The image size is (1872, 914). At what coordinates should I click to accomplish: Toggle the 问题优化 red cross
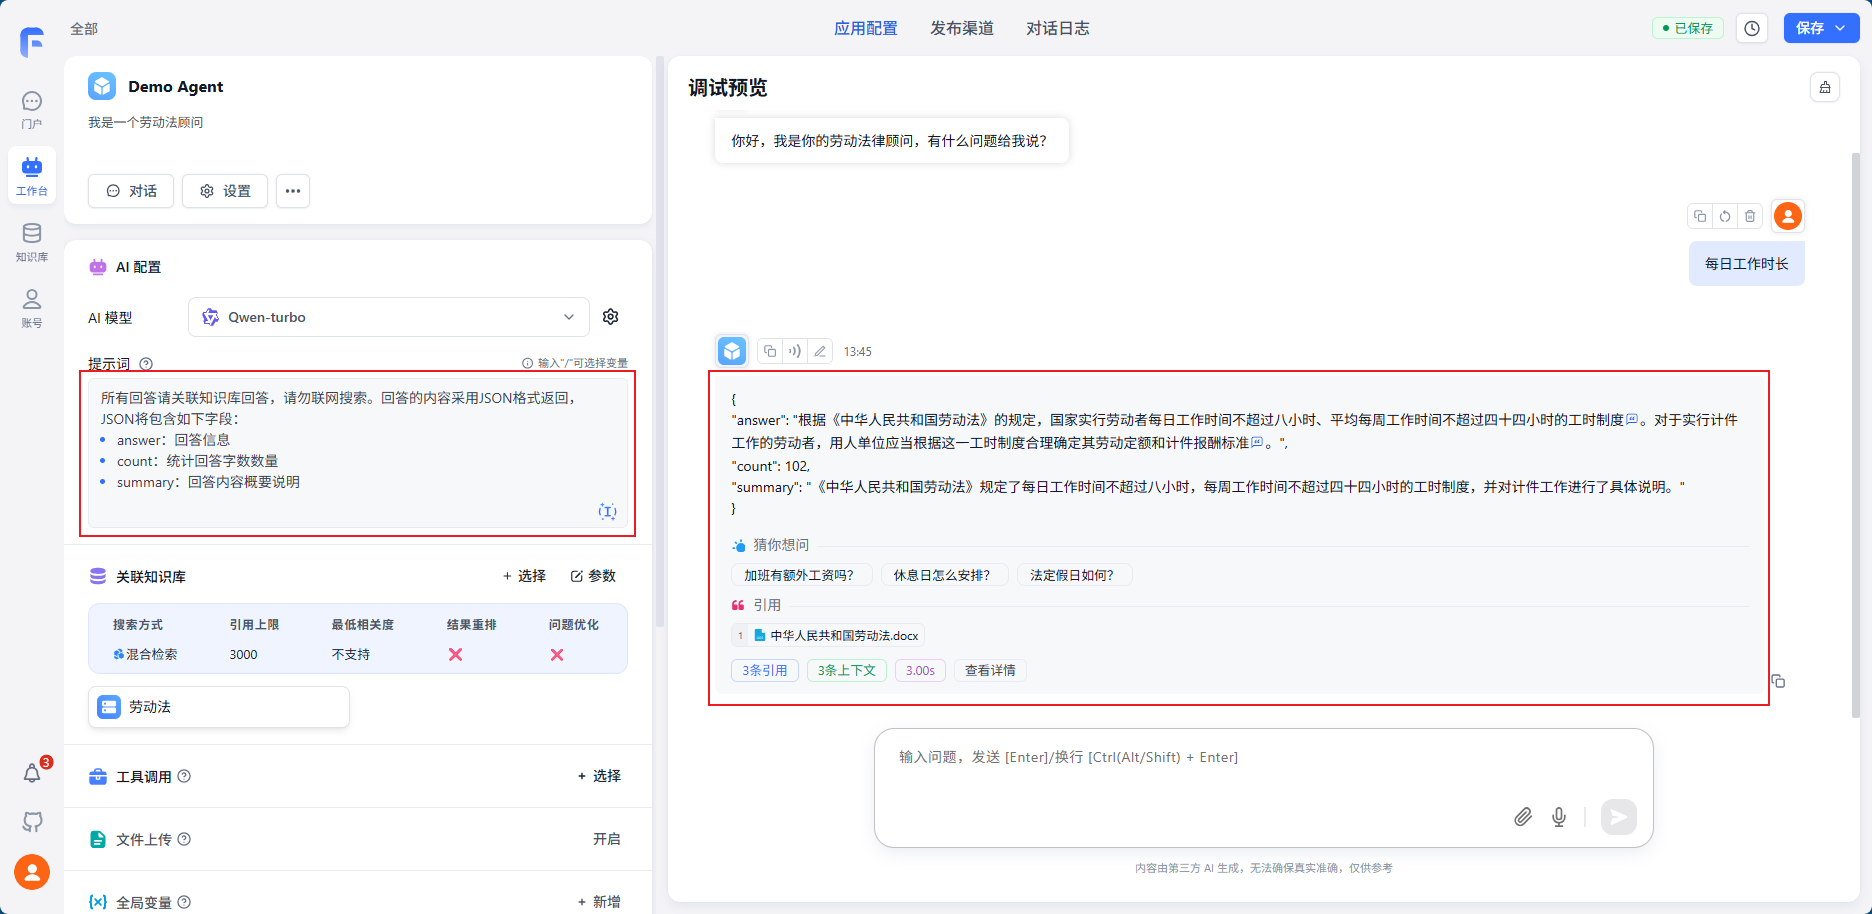click(x=557, y=654)
